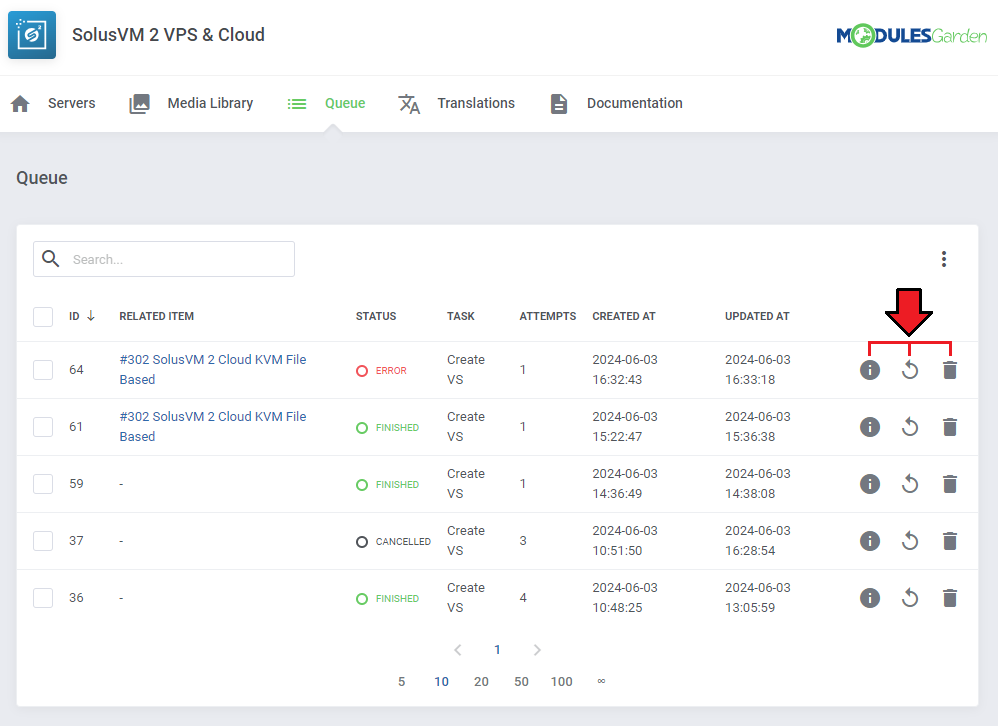
Task: Open related item link for row 61
Action: click(213, 427)
